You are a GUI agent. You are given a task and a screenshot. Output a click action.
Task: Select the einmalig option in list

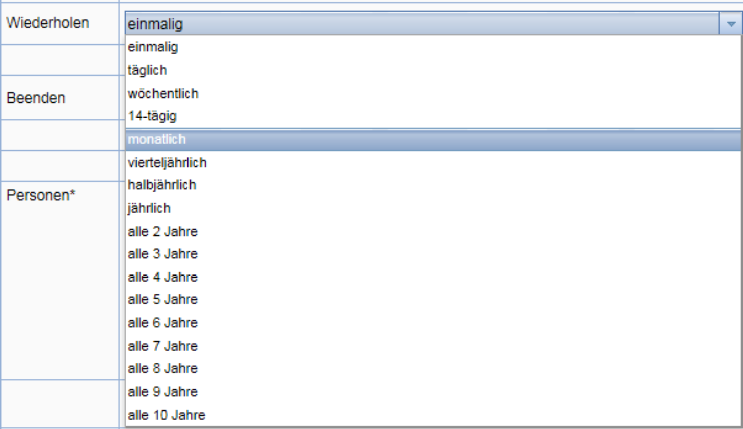(x=433, y=47)
